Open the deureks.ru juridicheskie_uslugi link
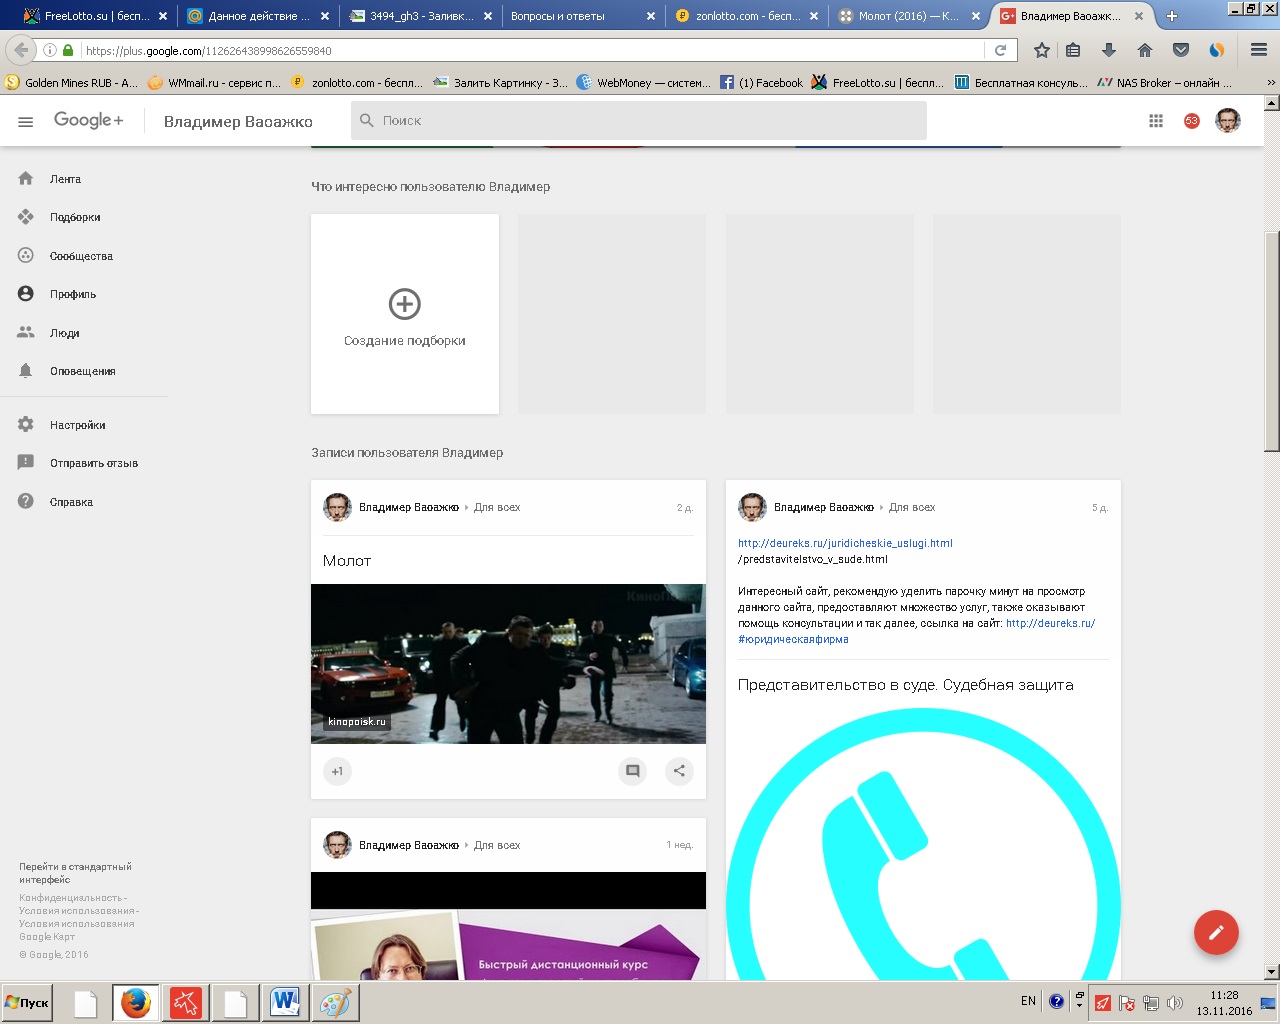Screen dimensions: 1280x1024 pos(845,543)
